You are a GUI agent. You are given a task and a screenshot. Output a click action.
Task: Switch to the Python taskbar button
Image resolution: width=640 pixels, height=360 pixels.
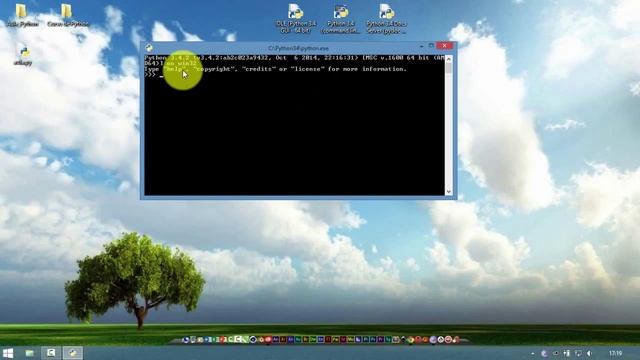tap(73, 353)
